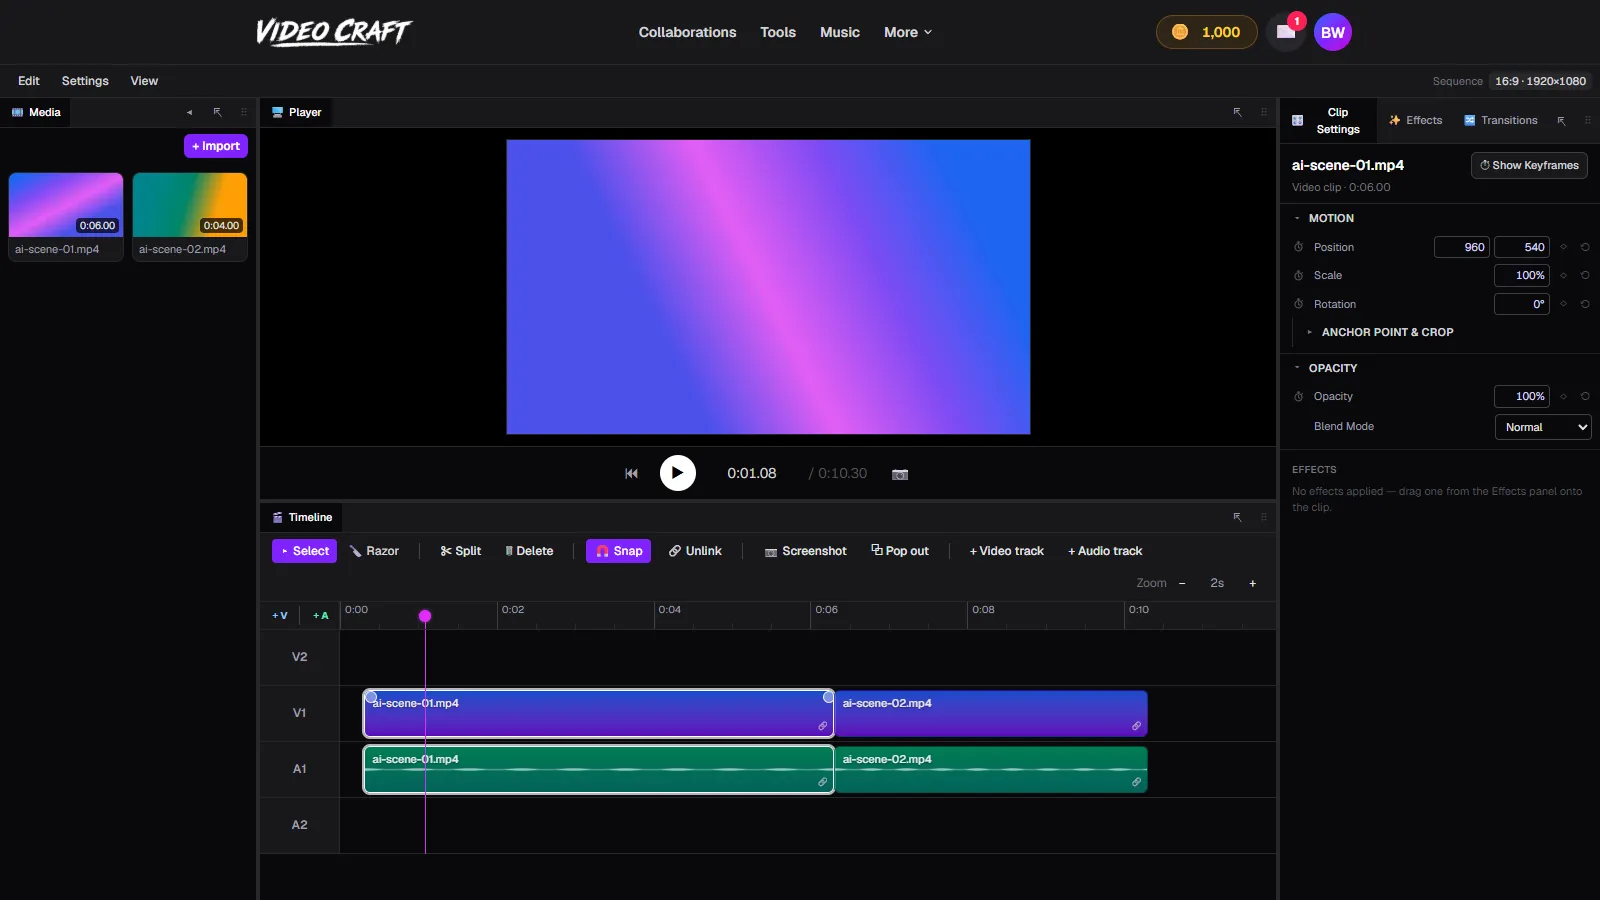The image size is (1600, 900).
Task: Click the camera snapshot icon in player
Action: [900, 474]
